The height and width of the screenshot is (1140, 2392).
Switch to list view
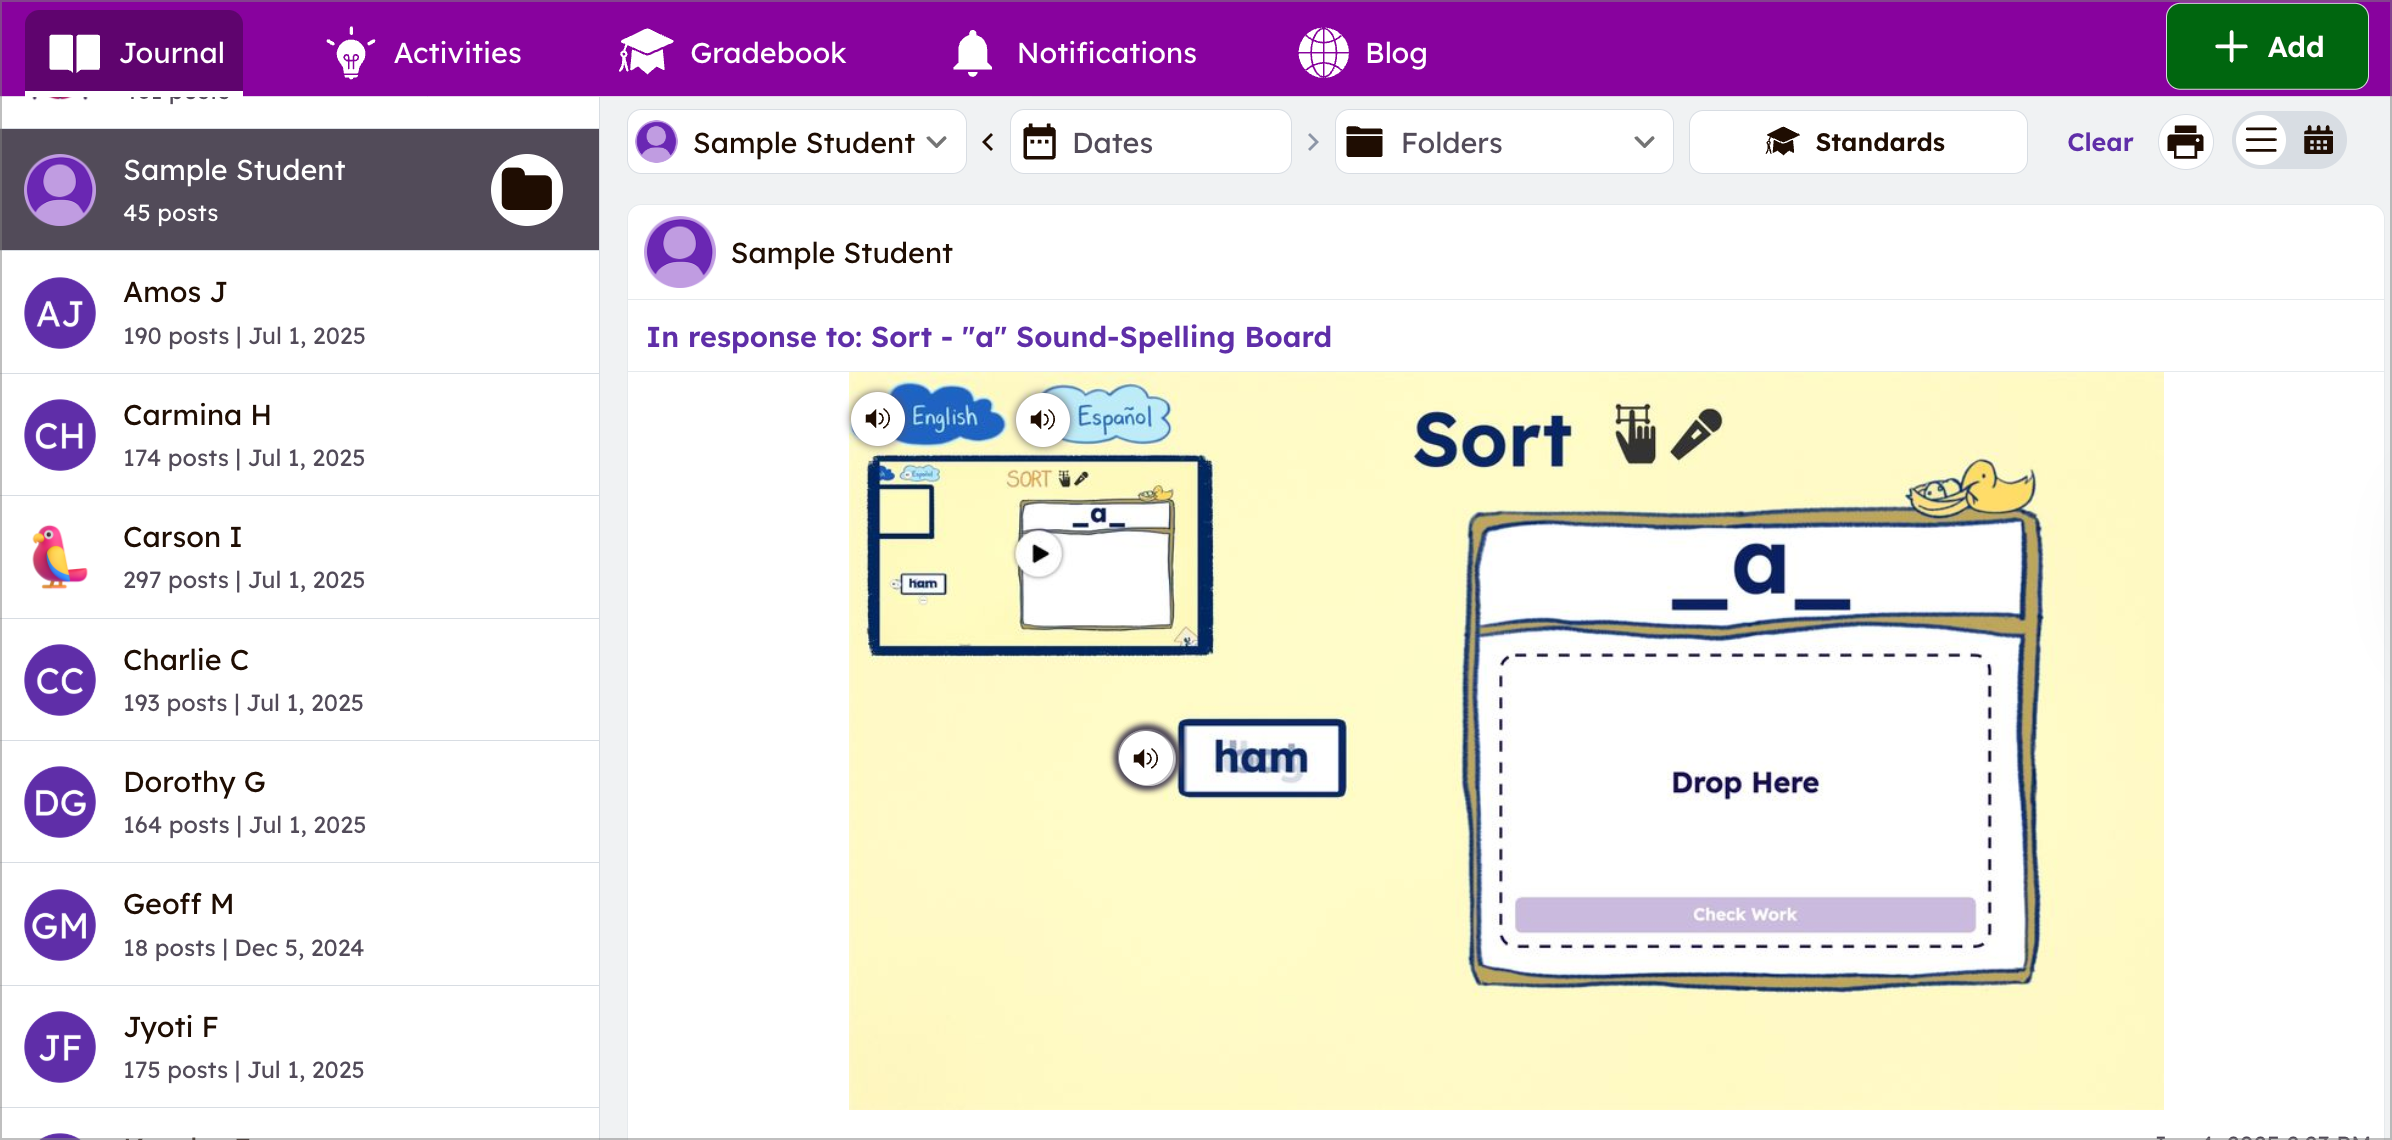click(x=2261, y=142)
